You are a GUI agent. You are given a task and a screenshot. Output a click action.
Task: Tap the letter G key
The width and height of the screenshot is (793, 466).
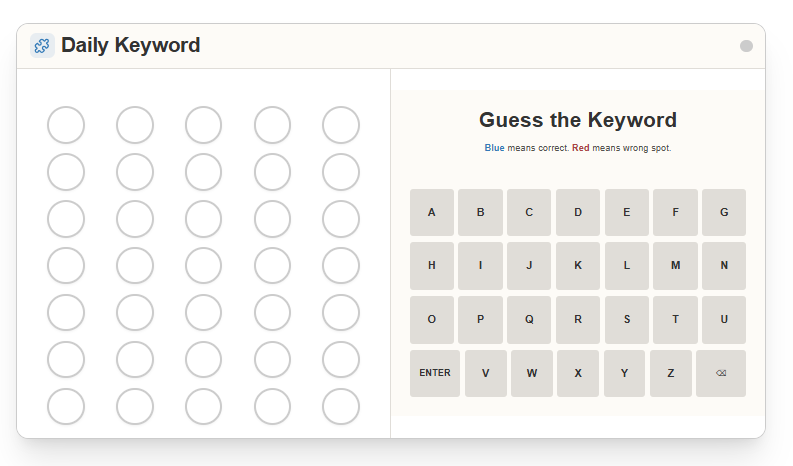point(724,212)
